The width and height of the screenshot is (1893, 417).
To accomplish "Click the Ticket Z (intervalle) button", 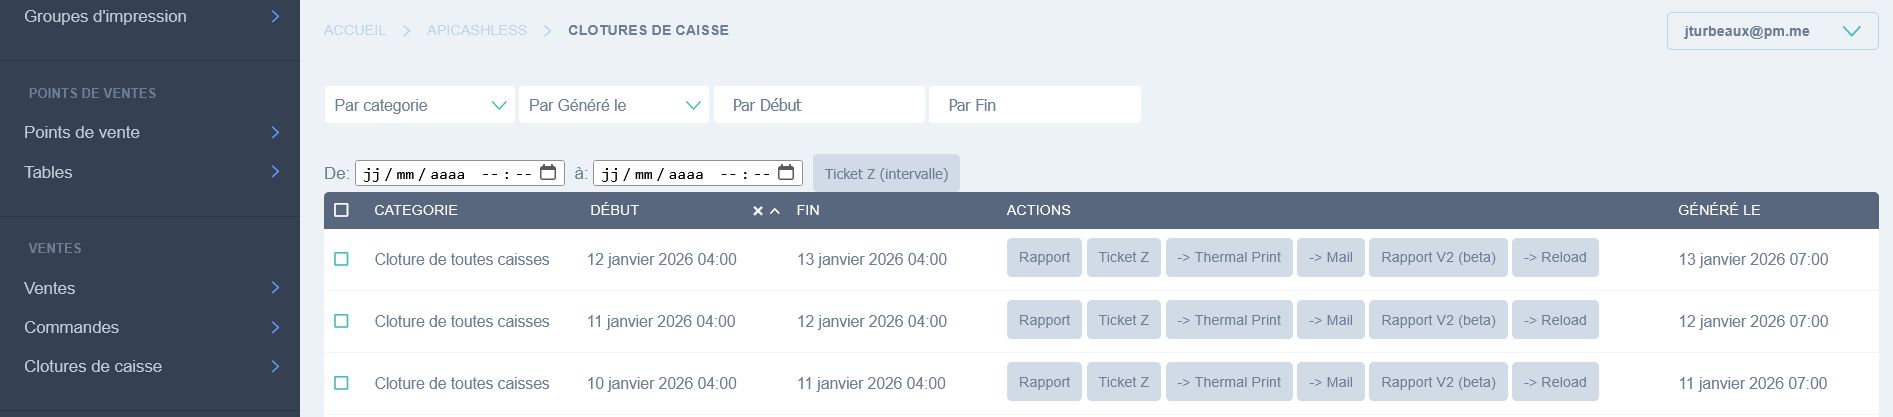I will coord(886,173).
